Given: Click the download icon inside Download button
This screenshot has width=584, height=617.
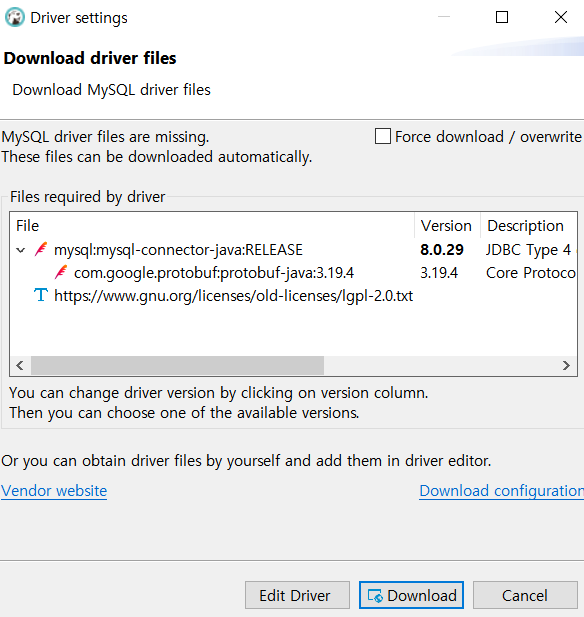Looking at the screenshot, I should (x=375, y=595).
